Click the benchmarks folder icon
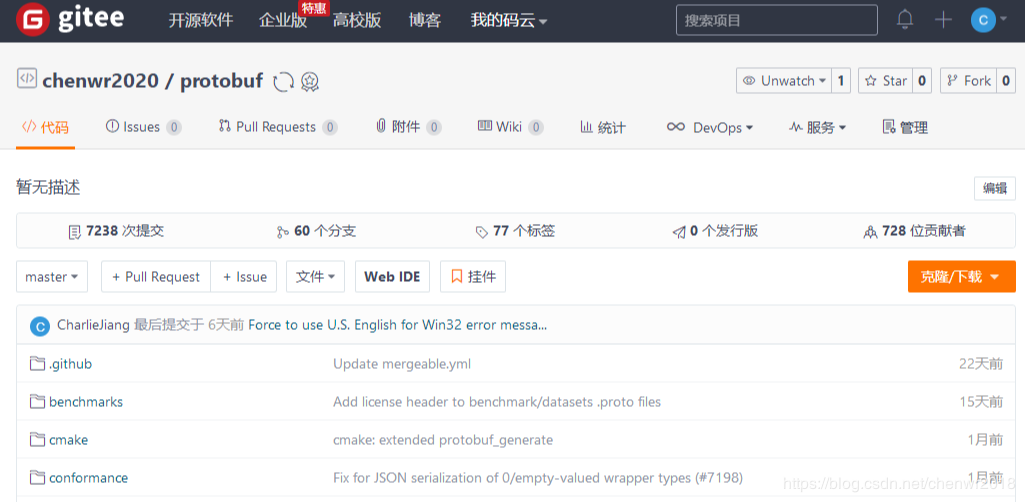The height and width of the screenshot is (502, 1025). coord(37,401)
